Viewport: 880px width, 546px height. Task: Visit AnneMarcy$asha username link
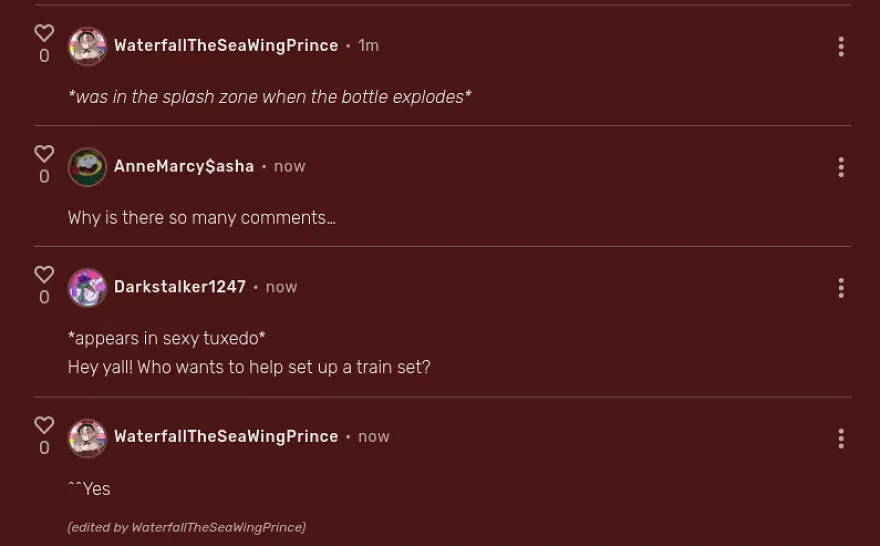(x=184, y=167)
